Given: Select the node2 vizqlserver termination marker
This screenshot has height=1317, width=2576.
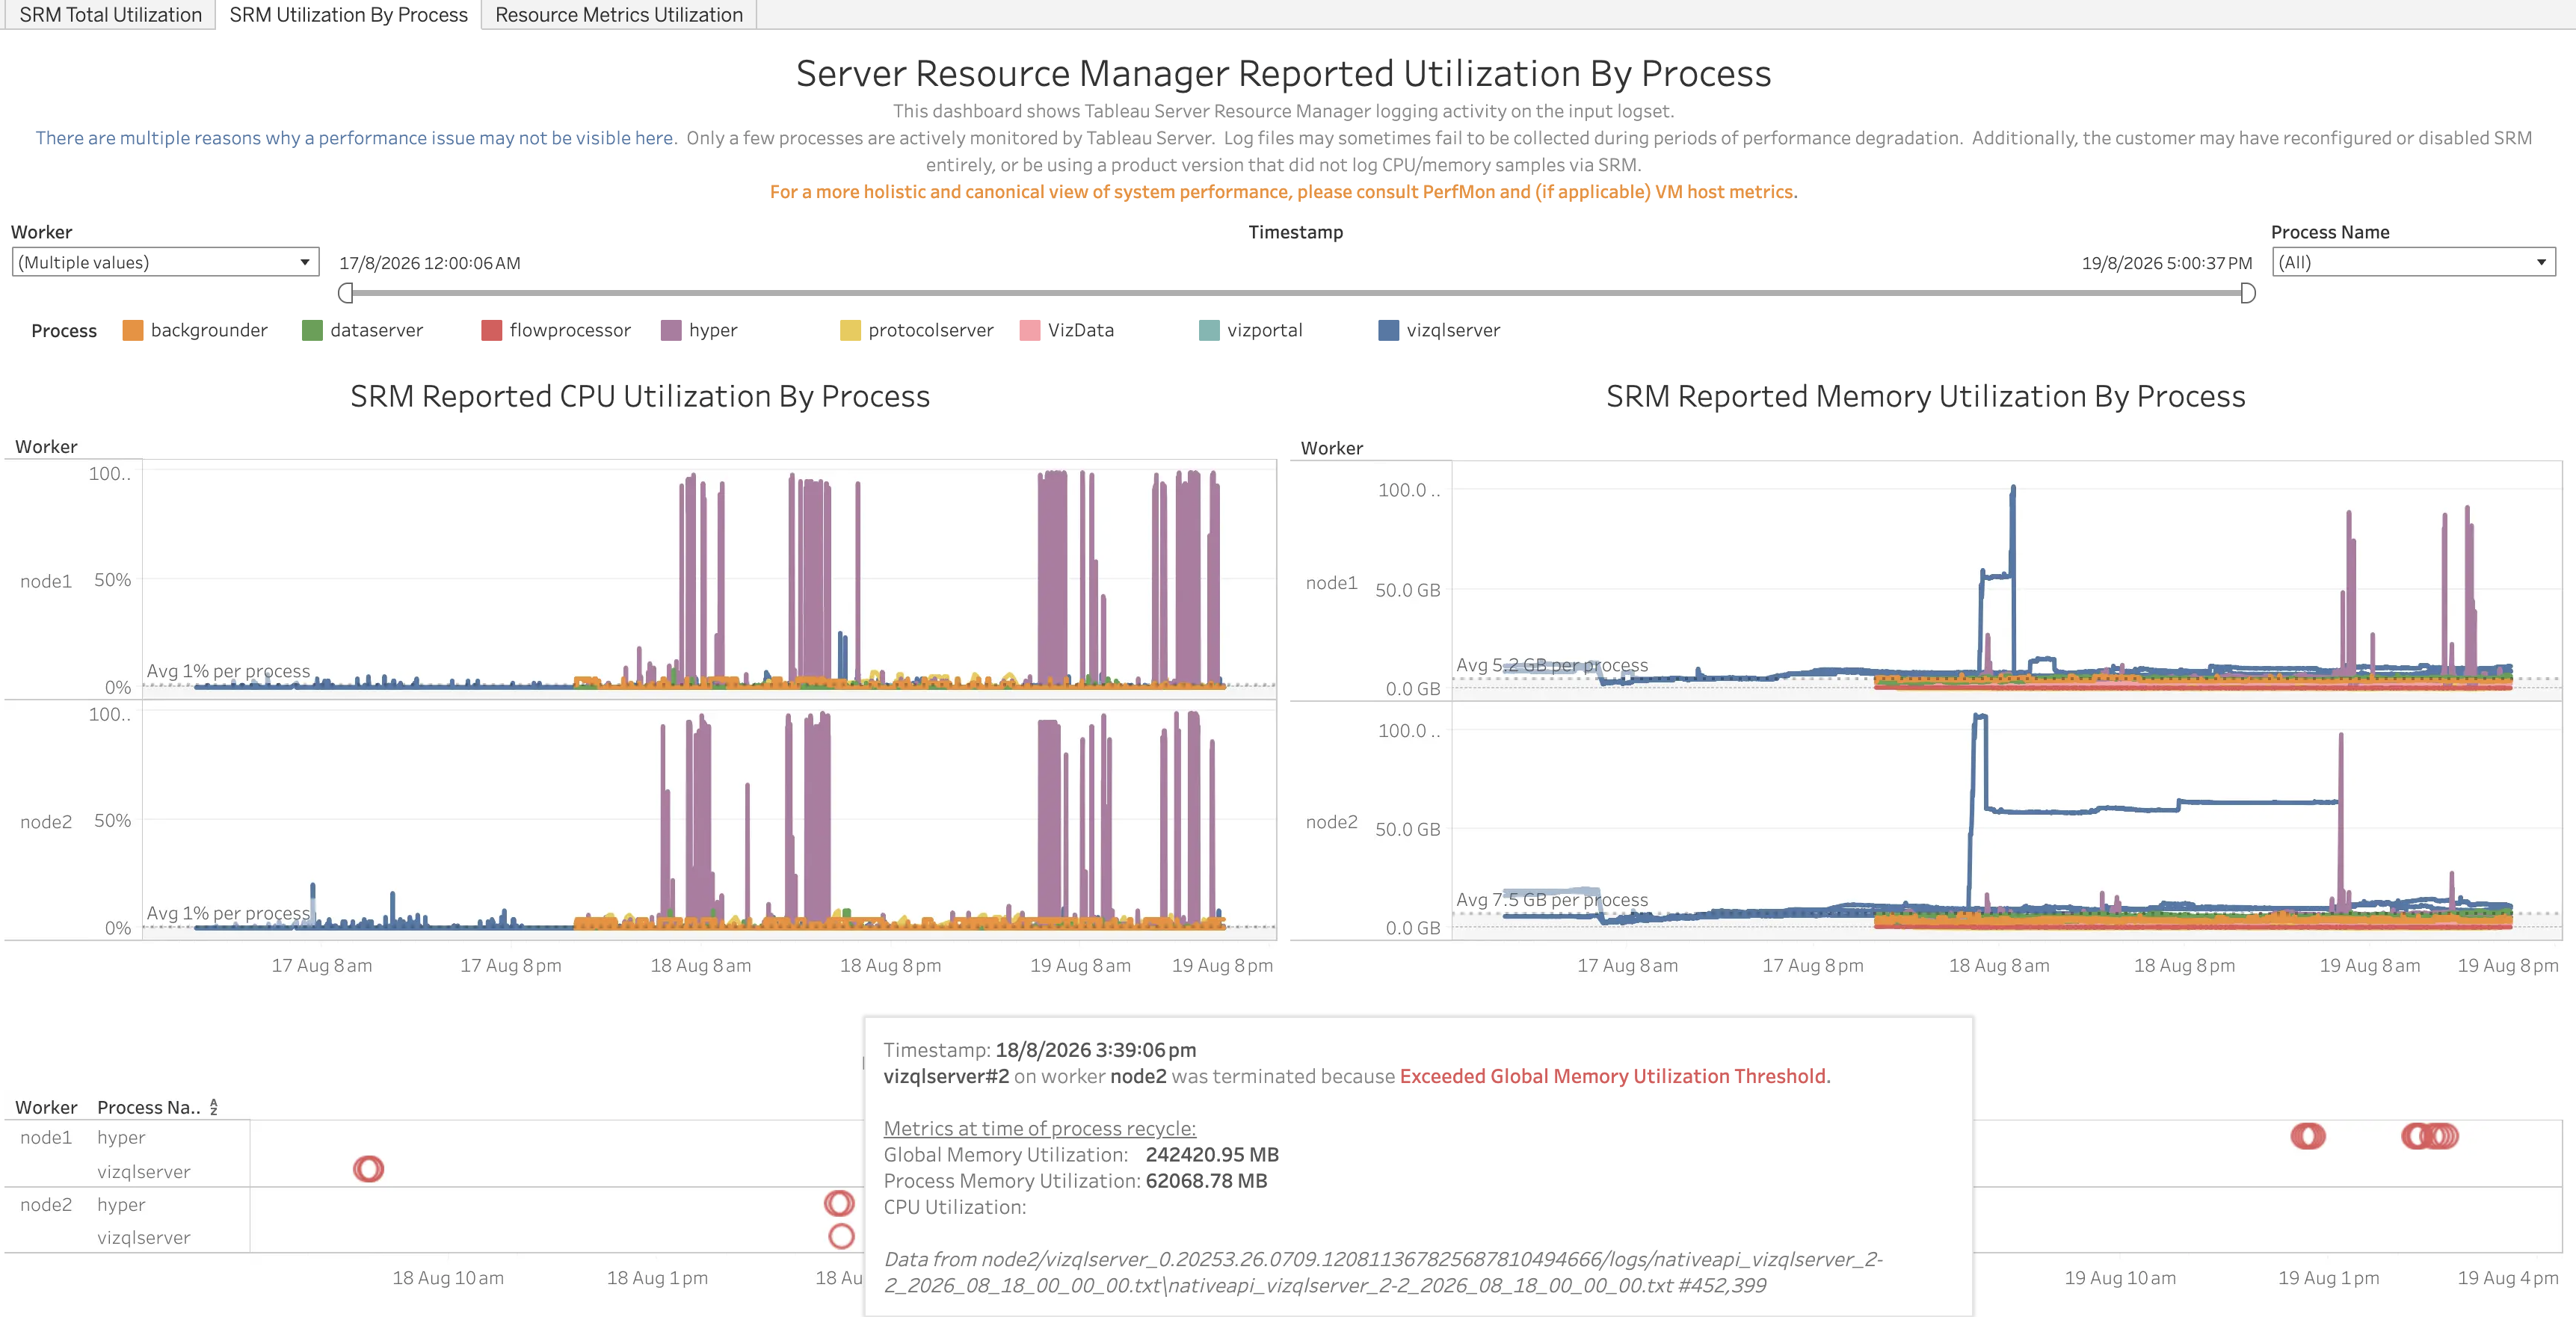Looking at the screenshot, I should pos(842,1236).
